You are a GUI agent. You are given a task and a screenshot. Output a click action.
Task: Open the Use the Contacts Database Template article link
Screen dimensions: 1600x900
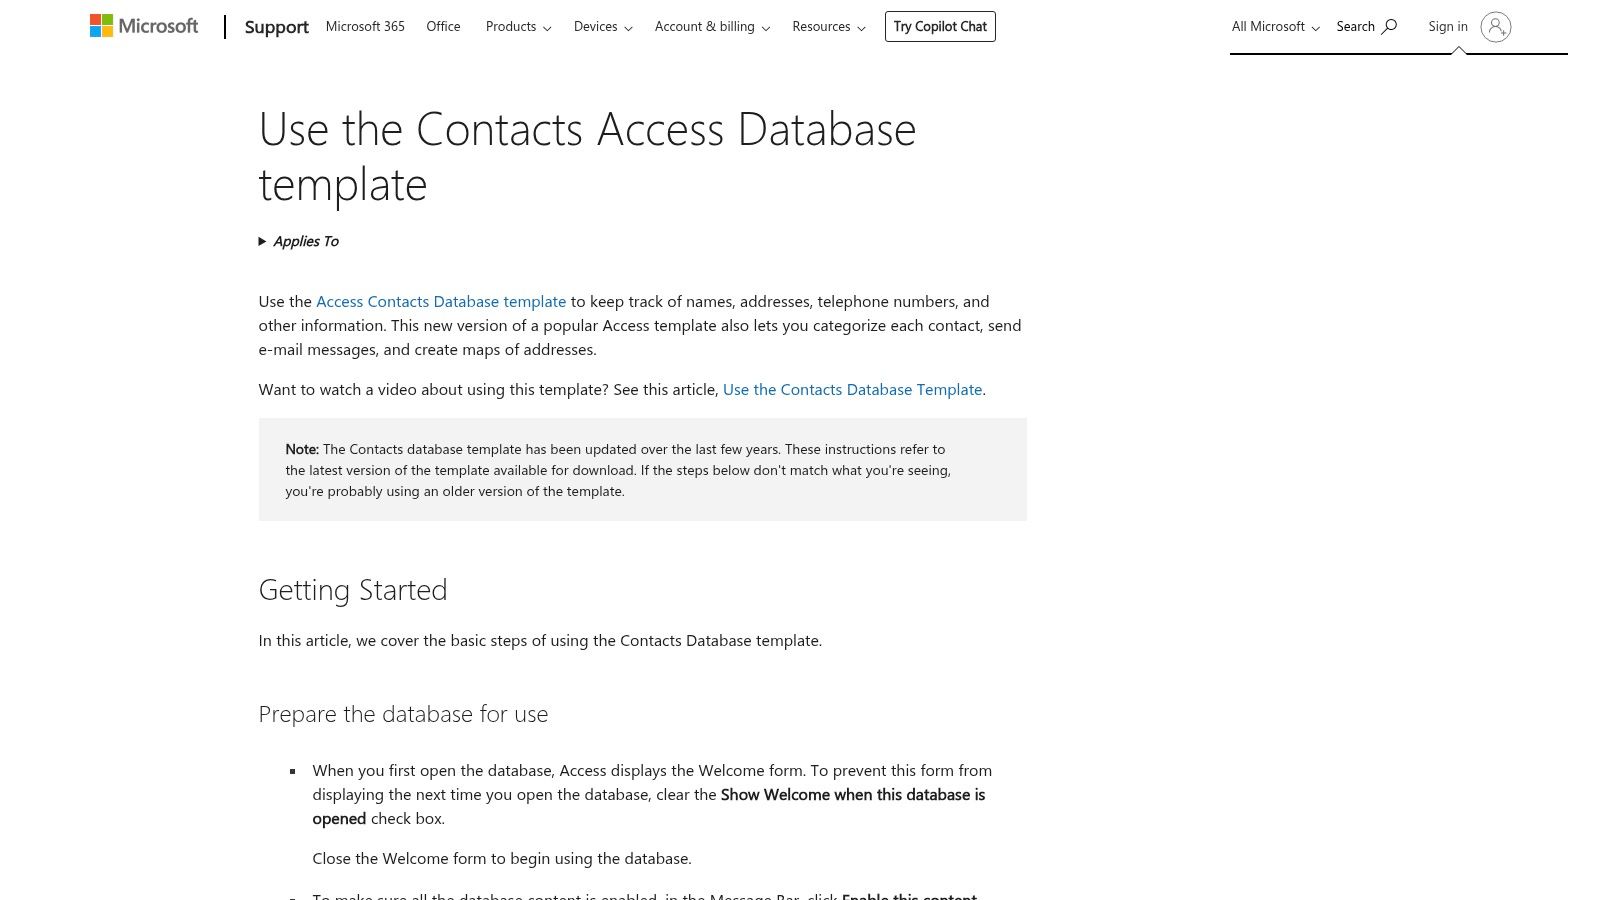click(852, 389)
